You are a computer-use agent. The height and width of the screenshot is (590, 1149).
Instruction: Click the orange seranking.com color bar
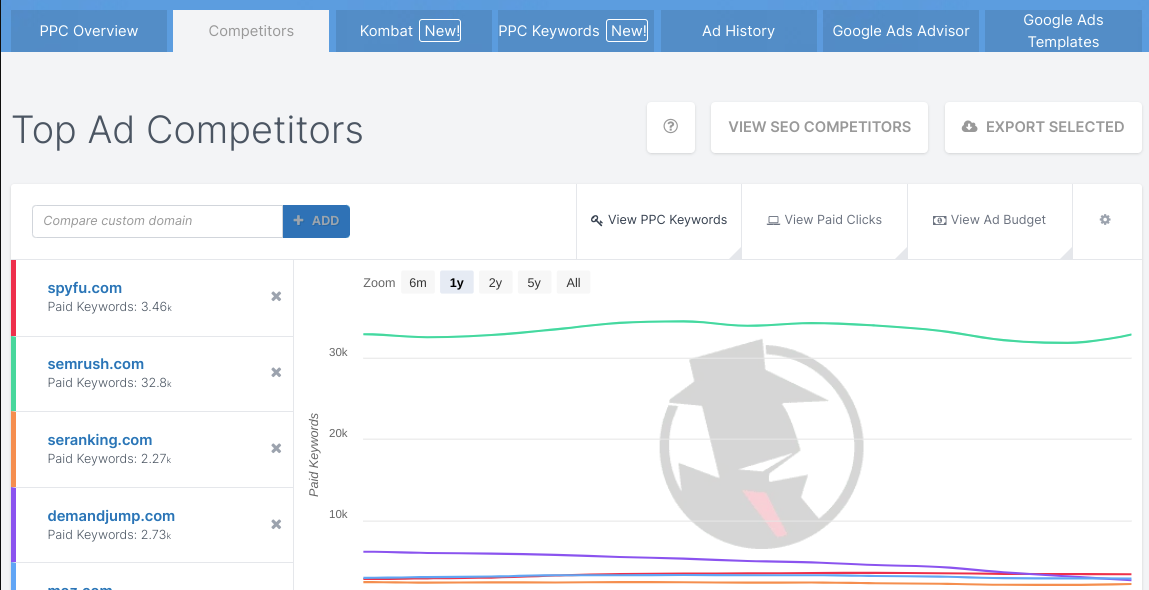(x=13, y=450)
